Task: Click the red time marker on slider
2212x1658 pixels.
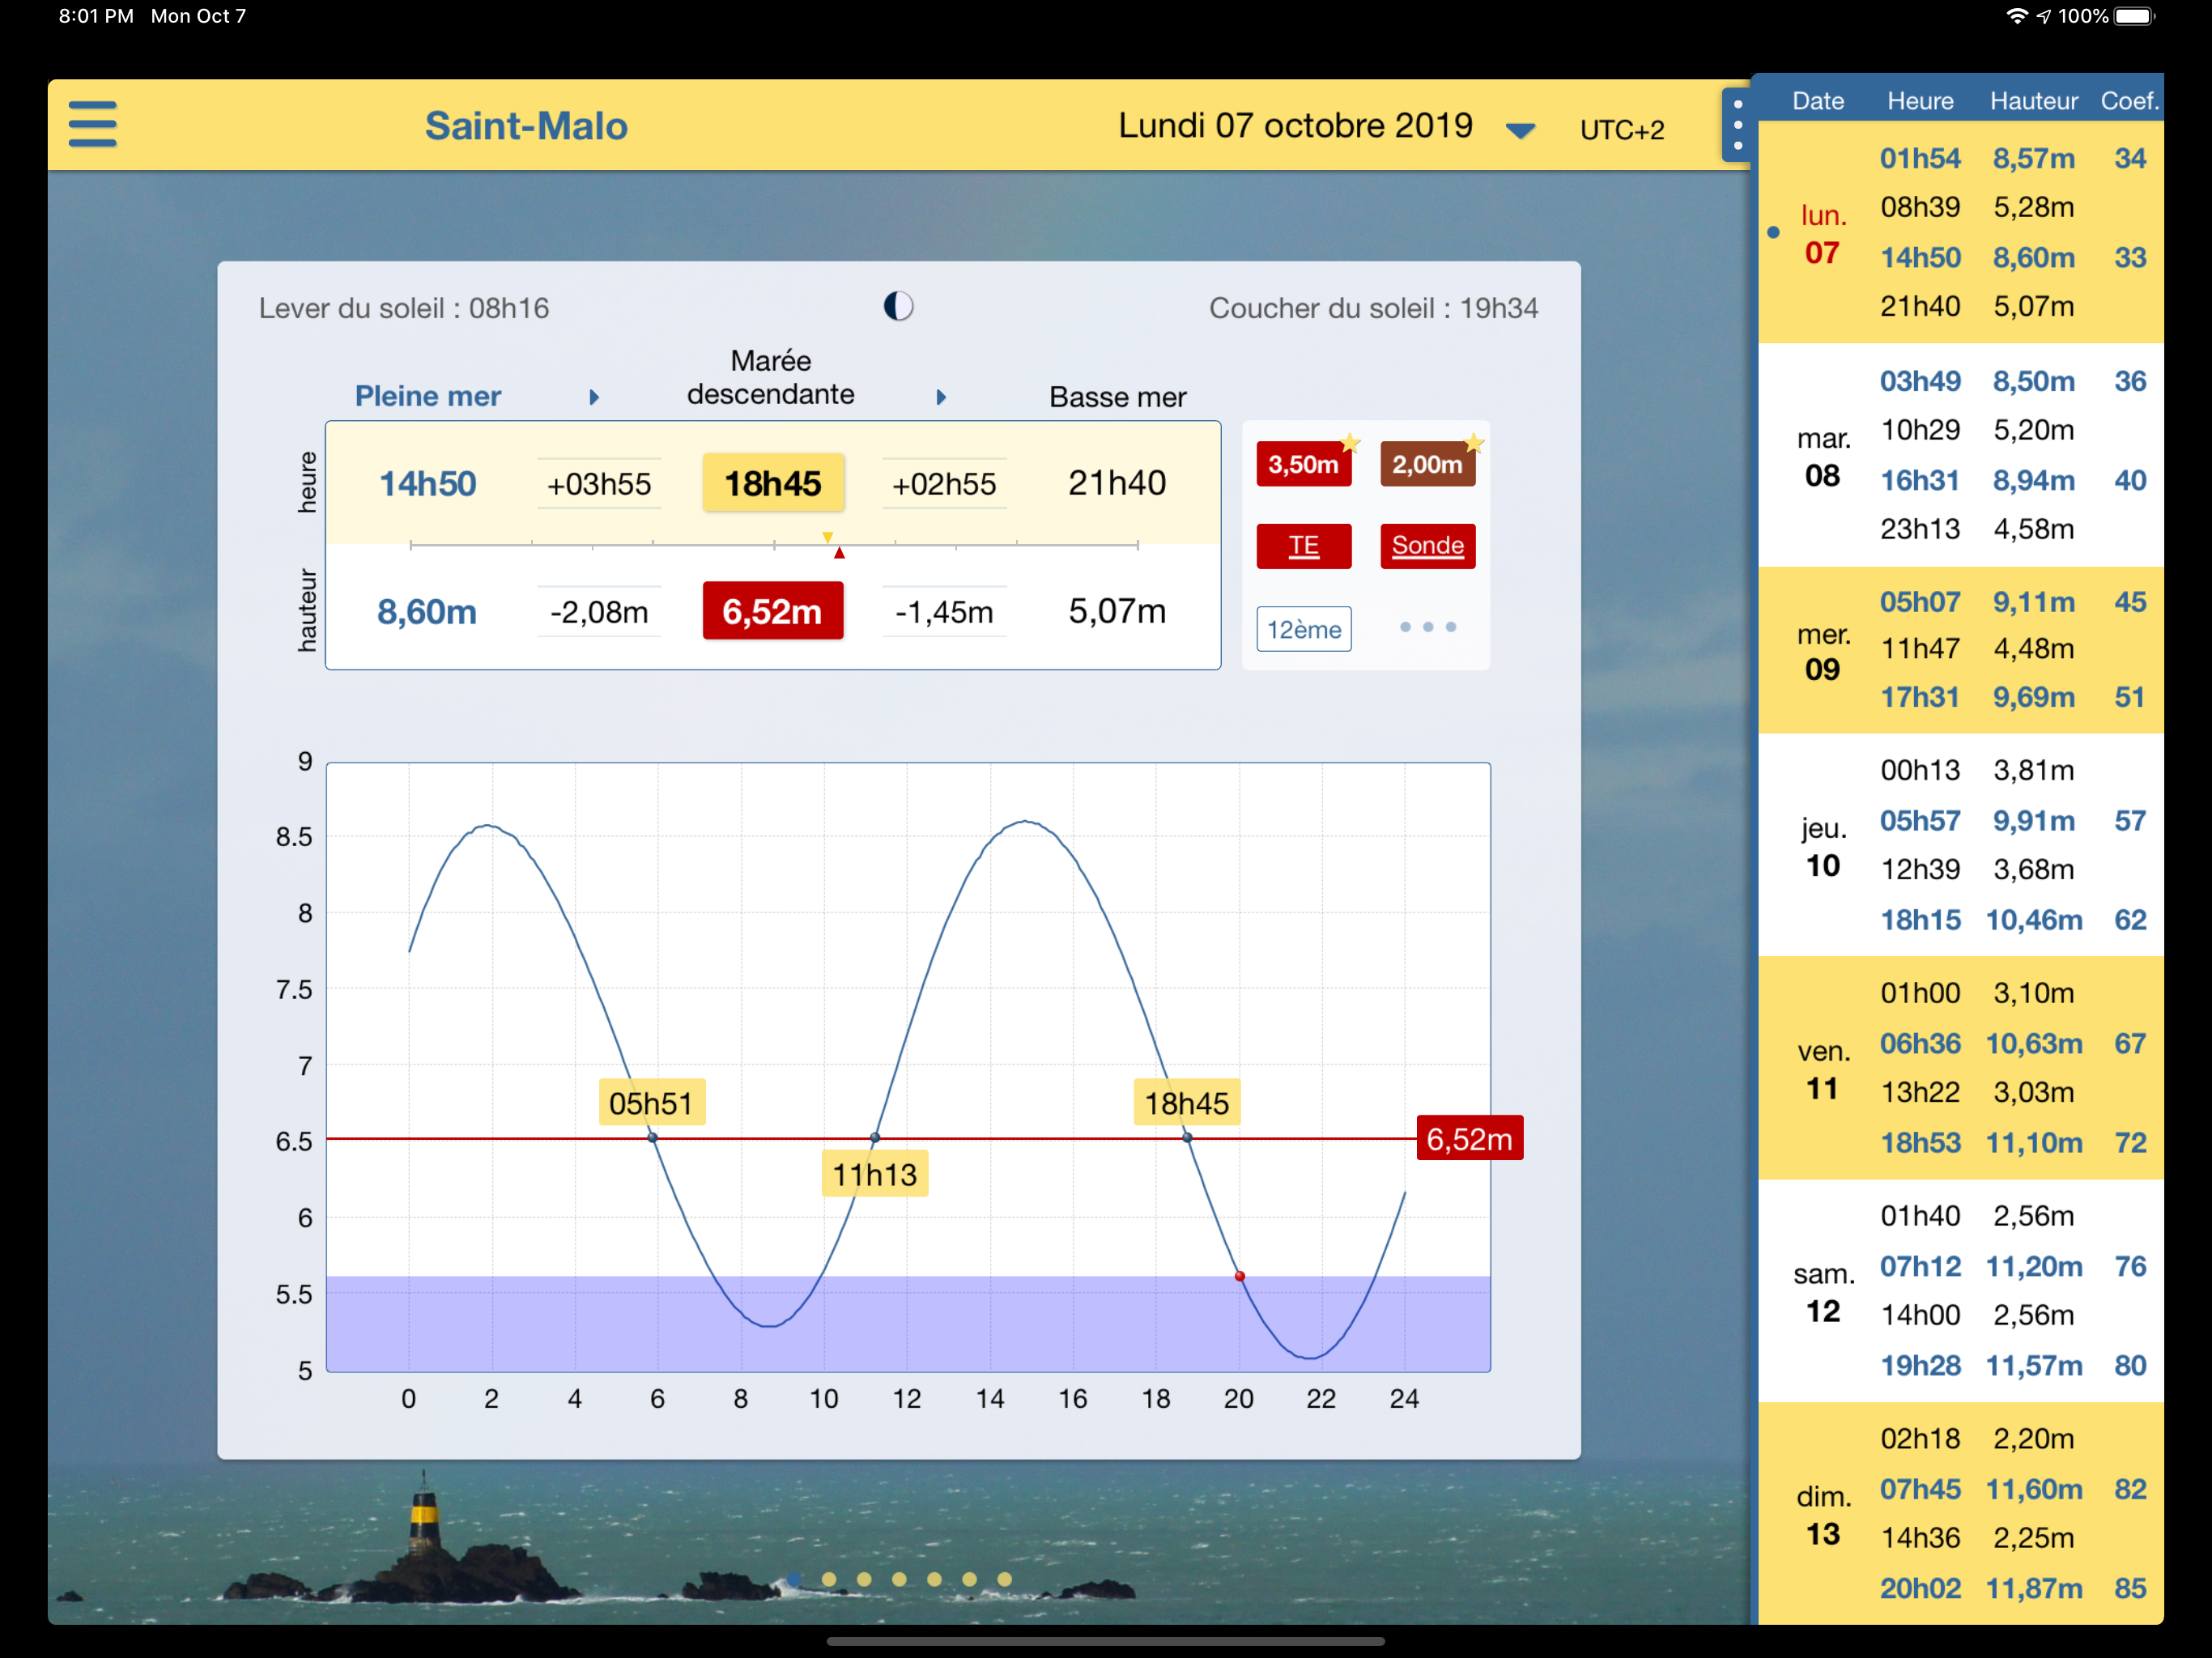Action: (x=839, y=553)
